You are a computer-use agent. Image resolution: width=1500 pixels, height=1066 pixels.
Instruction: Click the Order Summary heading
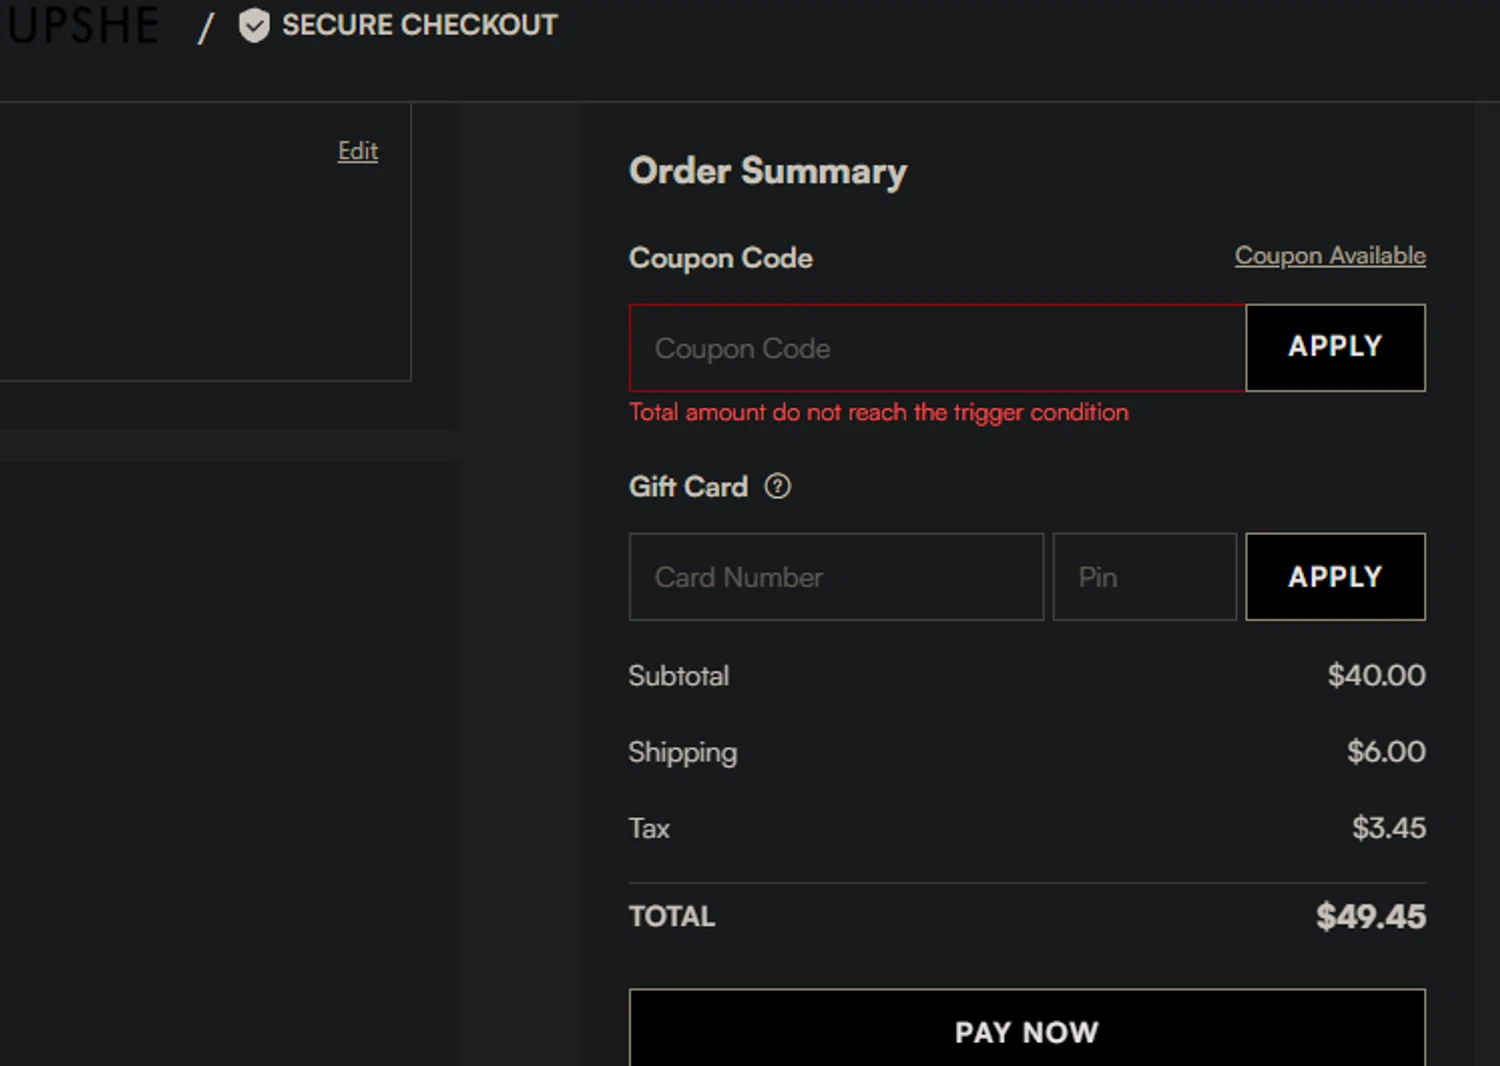pos(767,171)
